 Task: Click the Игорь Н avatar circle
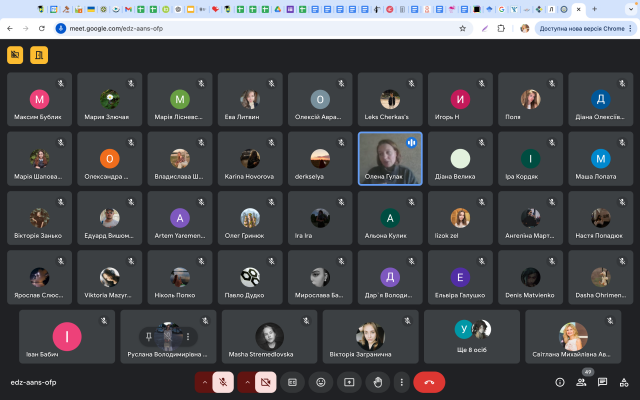tap(460, 99)
